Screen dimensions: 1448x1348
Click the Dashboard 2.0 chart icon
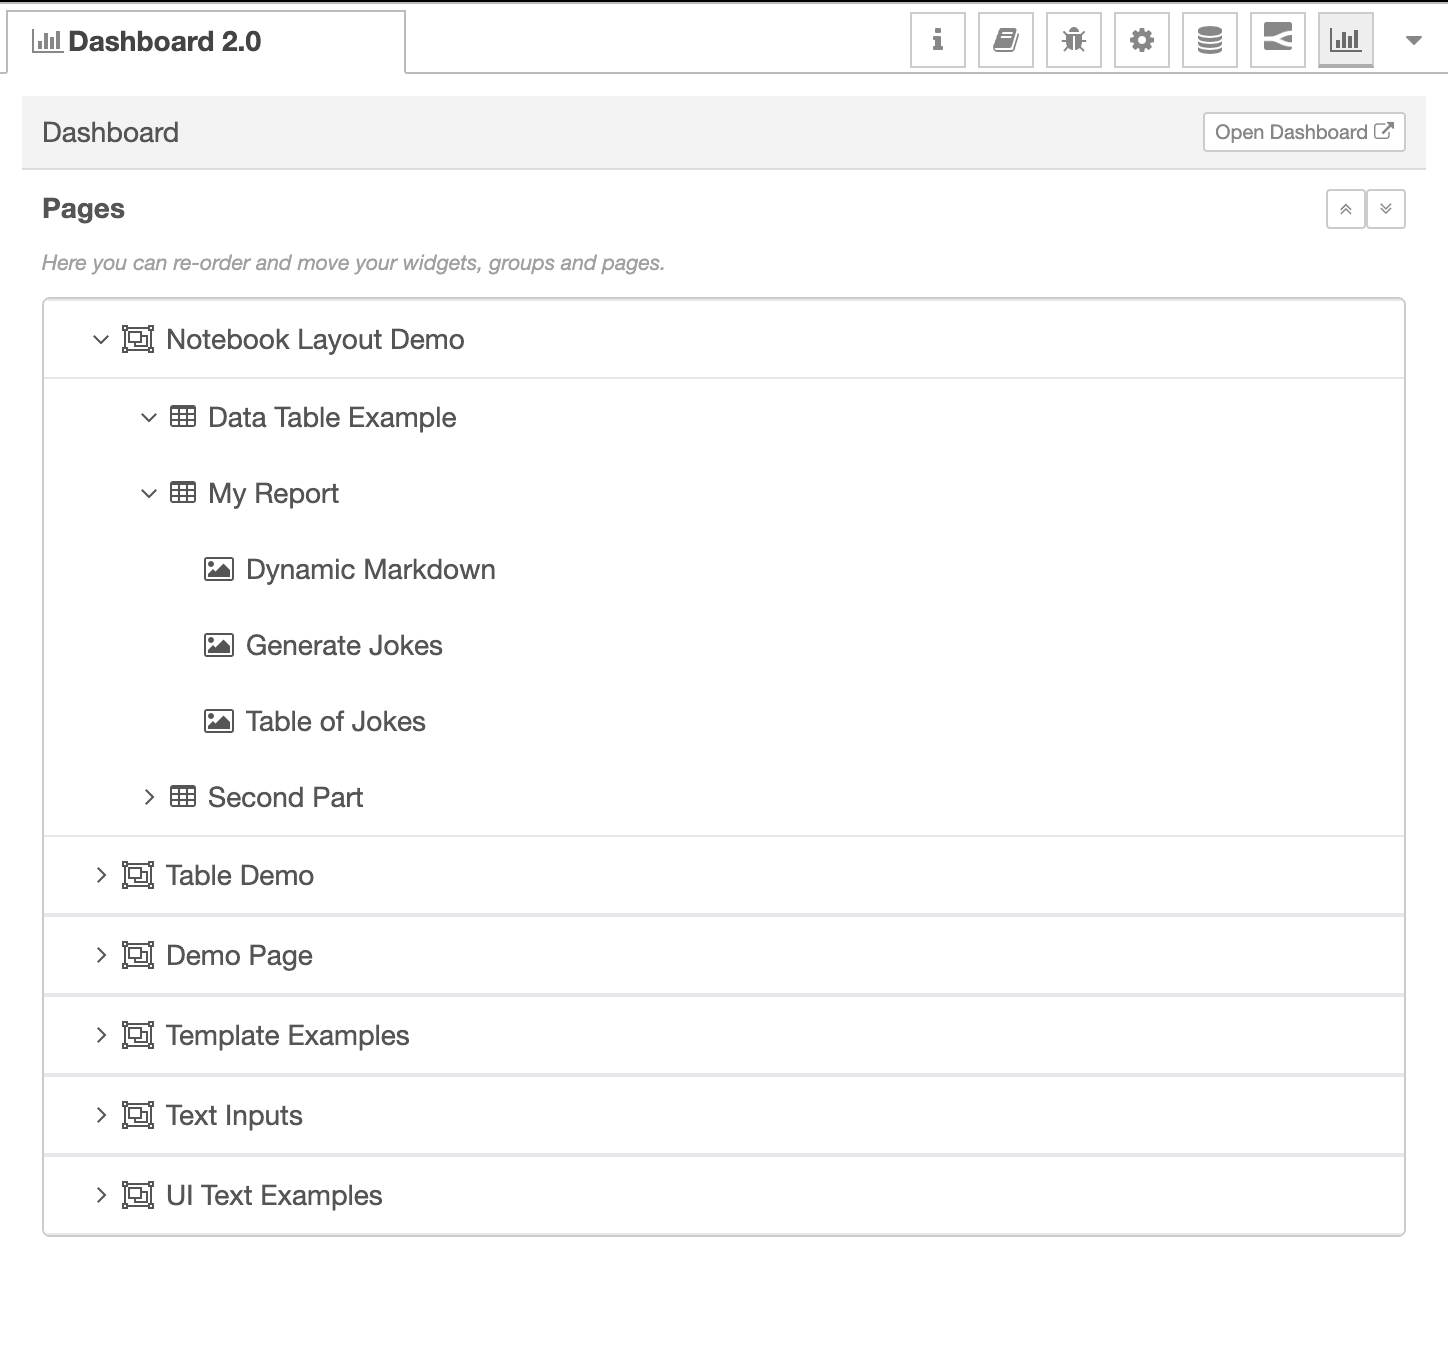point(47,41)
